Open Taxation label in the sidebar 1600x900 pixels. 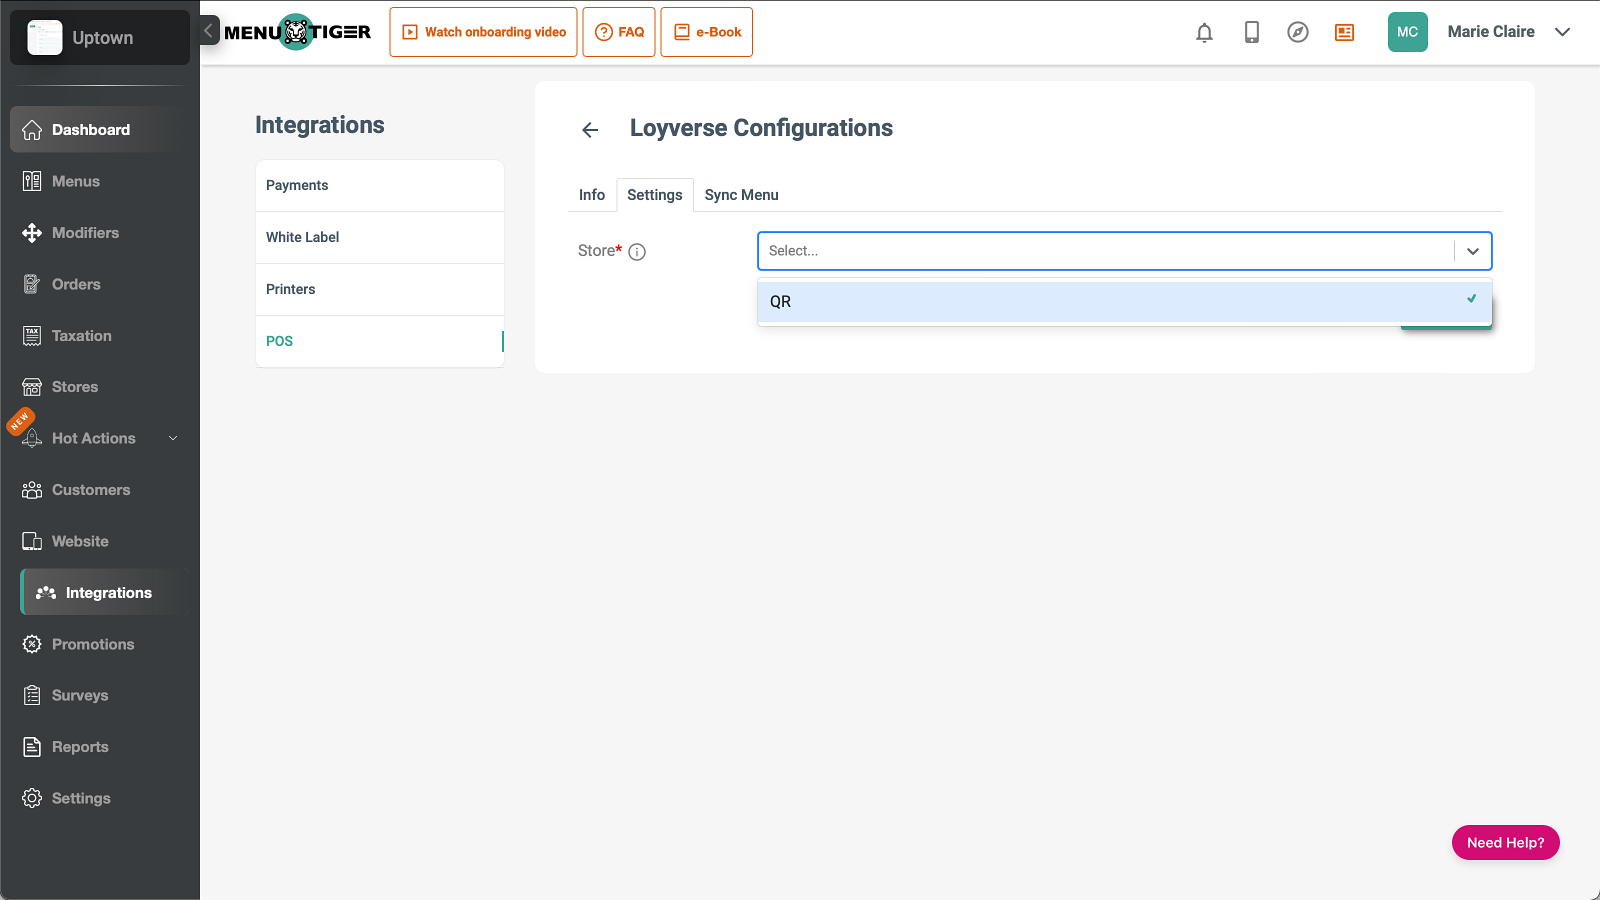[x=82, y=336]
